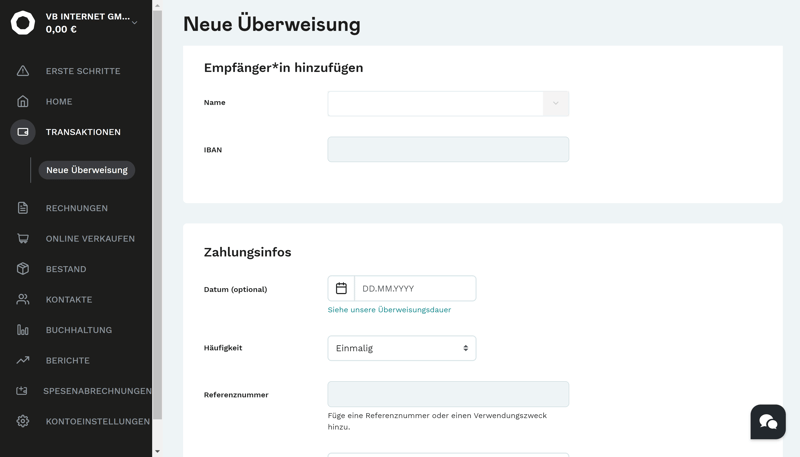
Task: Open the recipient Name dropdown
Action: tap(556, 103)
